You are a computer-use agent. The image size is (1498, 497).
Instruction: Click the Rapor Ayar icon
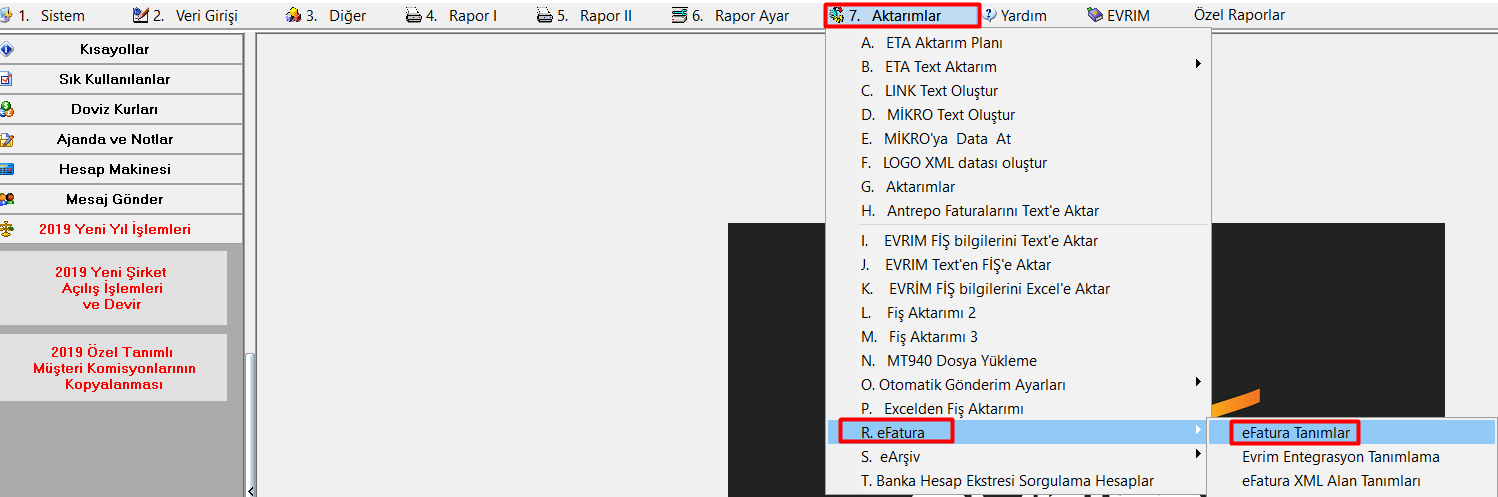(680, 15)
